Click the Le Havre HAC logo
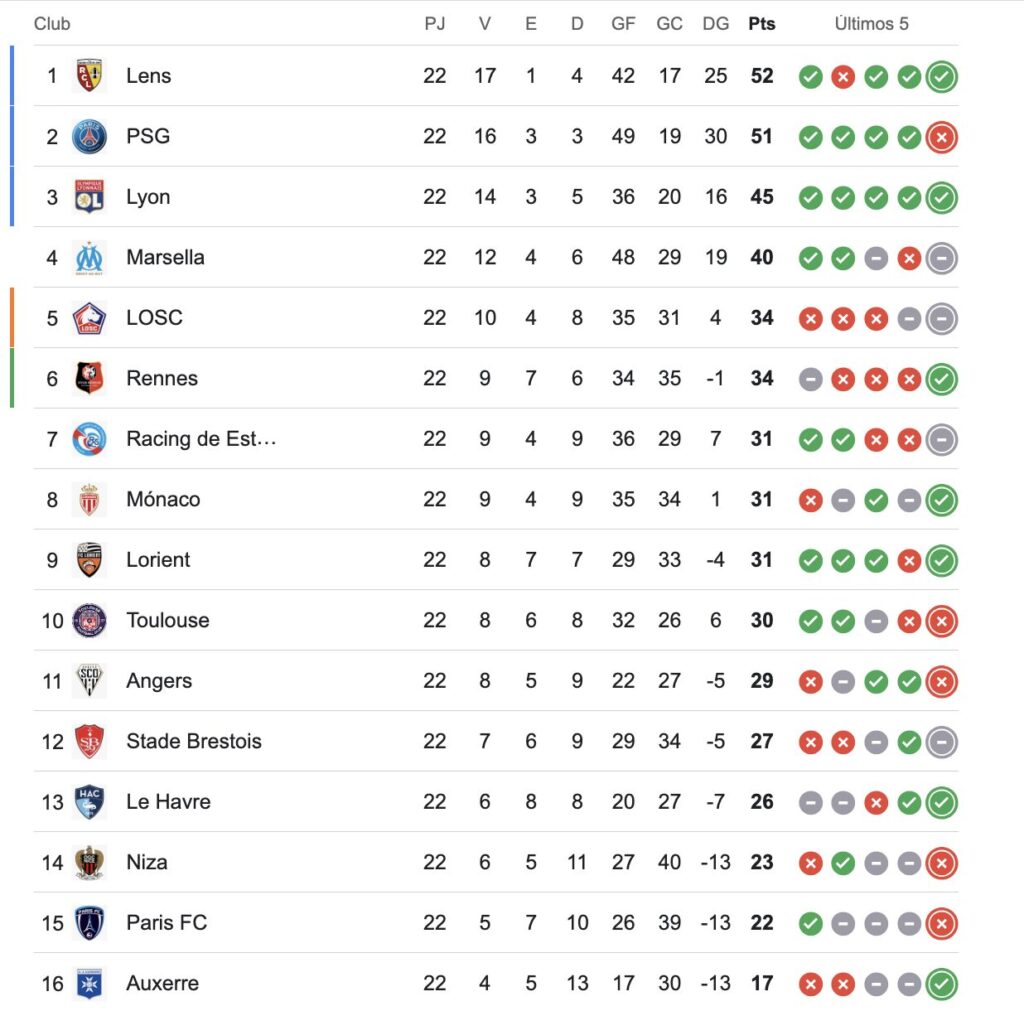This screenshot has height=1011, width=1024. (89, 802)
